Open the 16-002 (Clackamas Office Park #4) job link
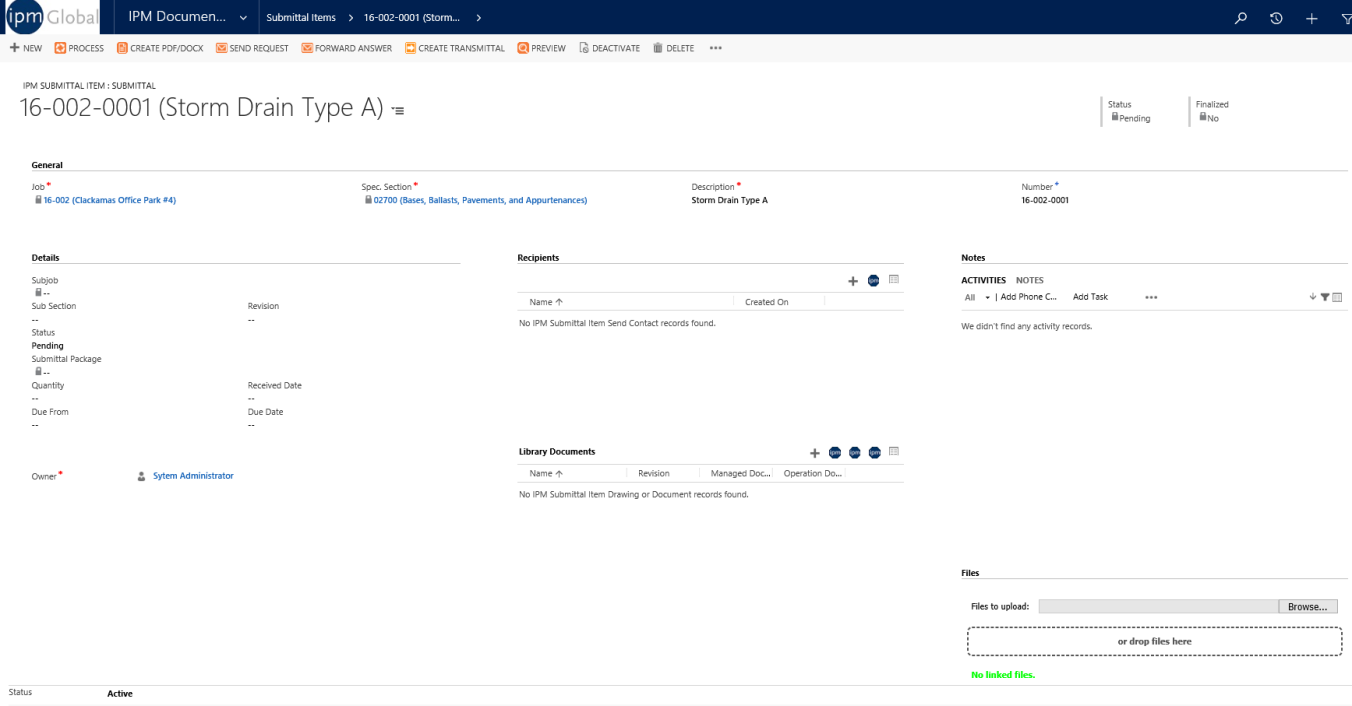The height and width of the screenshot is (706, 1352). point(110,200)
